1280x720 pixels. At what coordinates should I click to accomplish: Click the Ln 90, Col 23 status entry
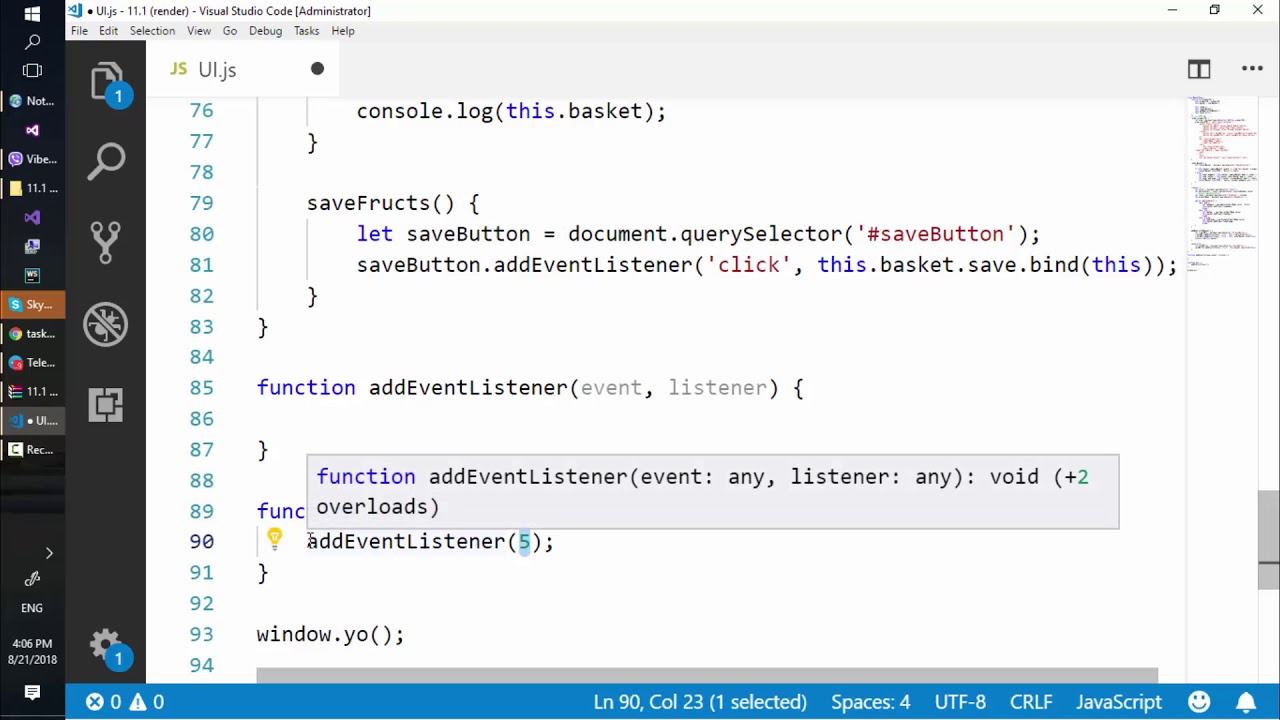coord(700,702)
